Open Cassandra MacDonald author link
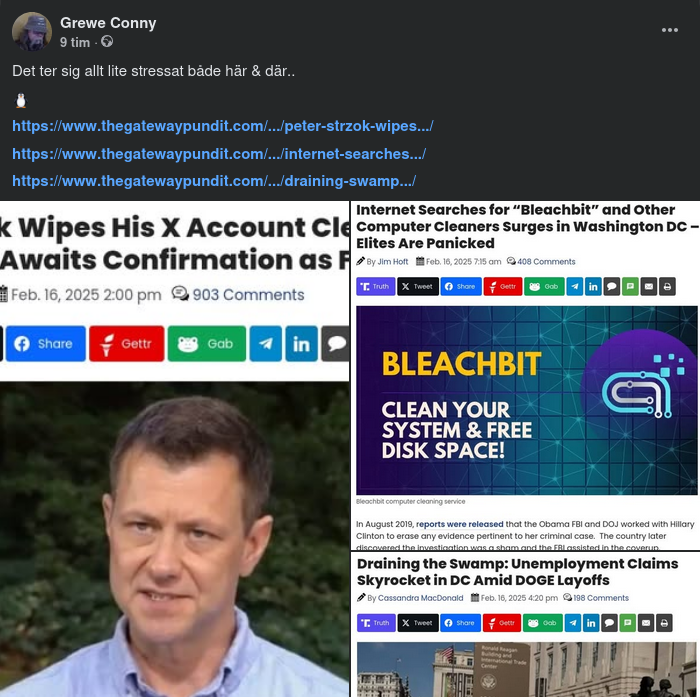700x697 pixels. coord(421,598)
